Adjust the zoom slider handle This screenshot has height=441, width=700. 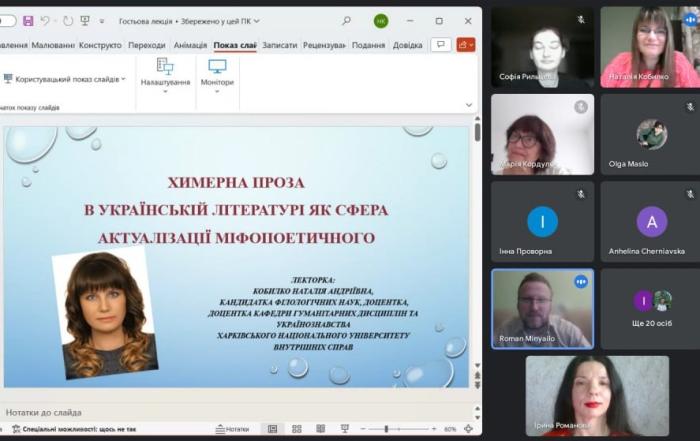click(x=386, y=429)
